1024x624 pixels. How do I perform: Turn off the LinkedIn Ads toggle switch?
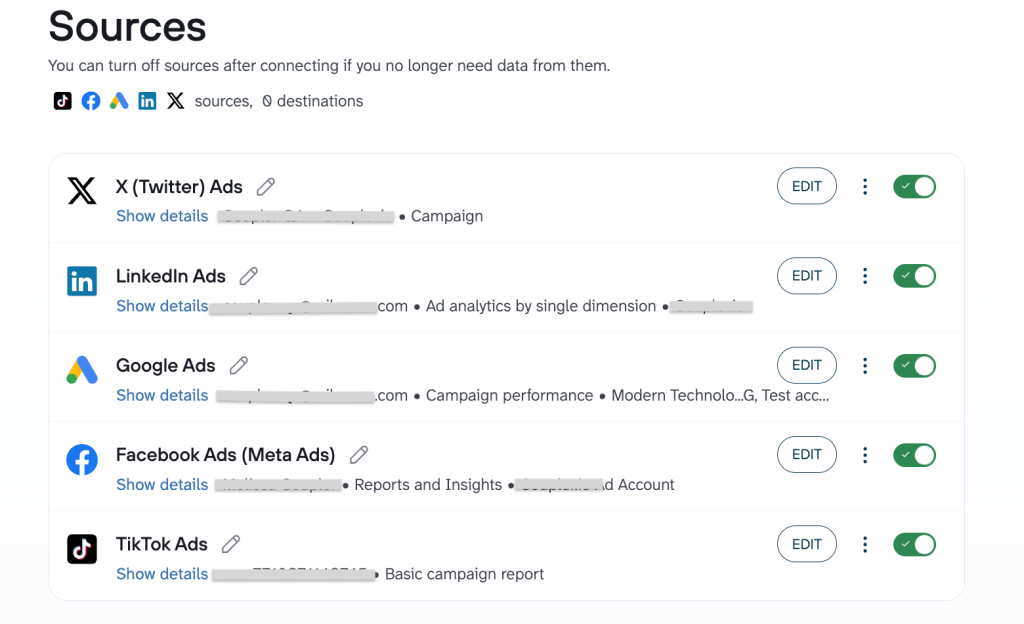914,276
